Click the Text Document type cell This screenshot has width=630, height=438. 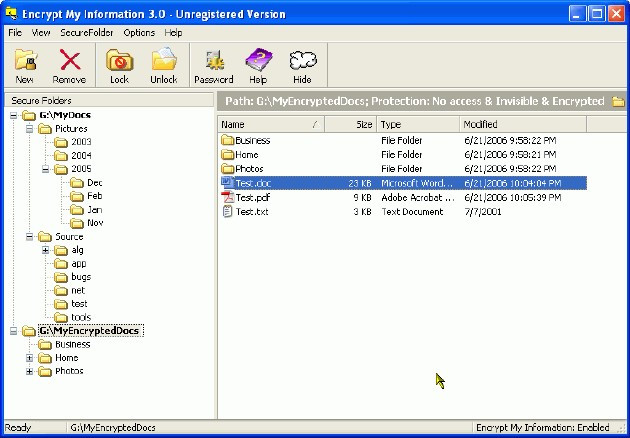[412, 212]
